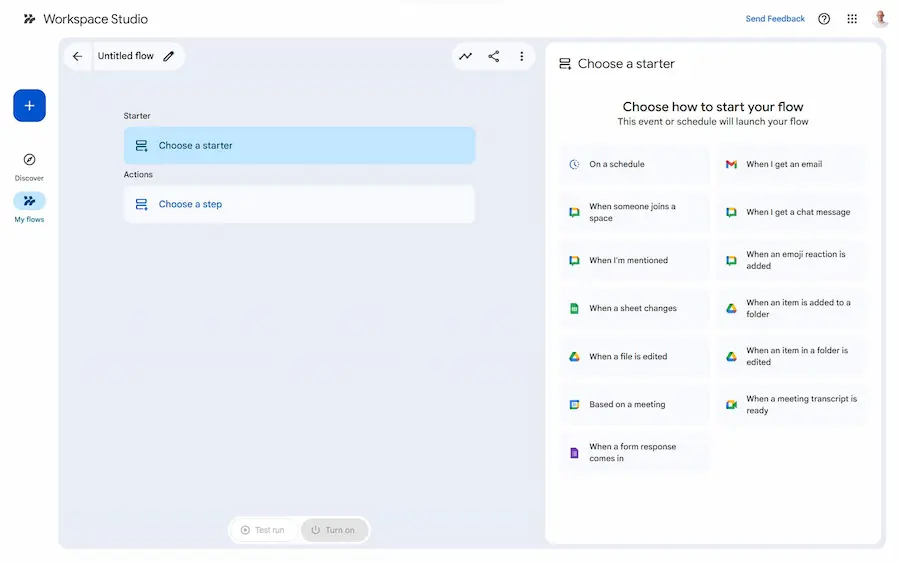Click the Workspace Studio logo icon
This screenshot has height=563, width=900.
(29, 19)
